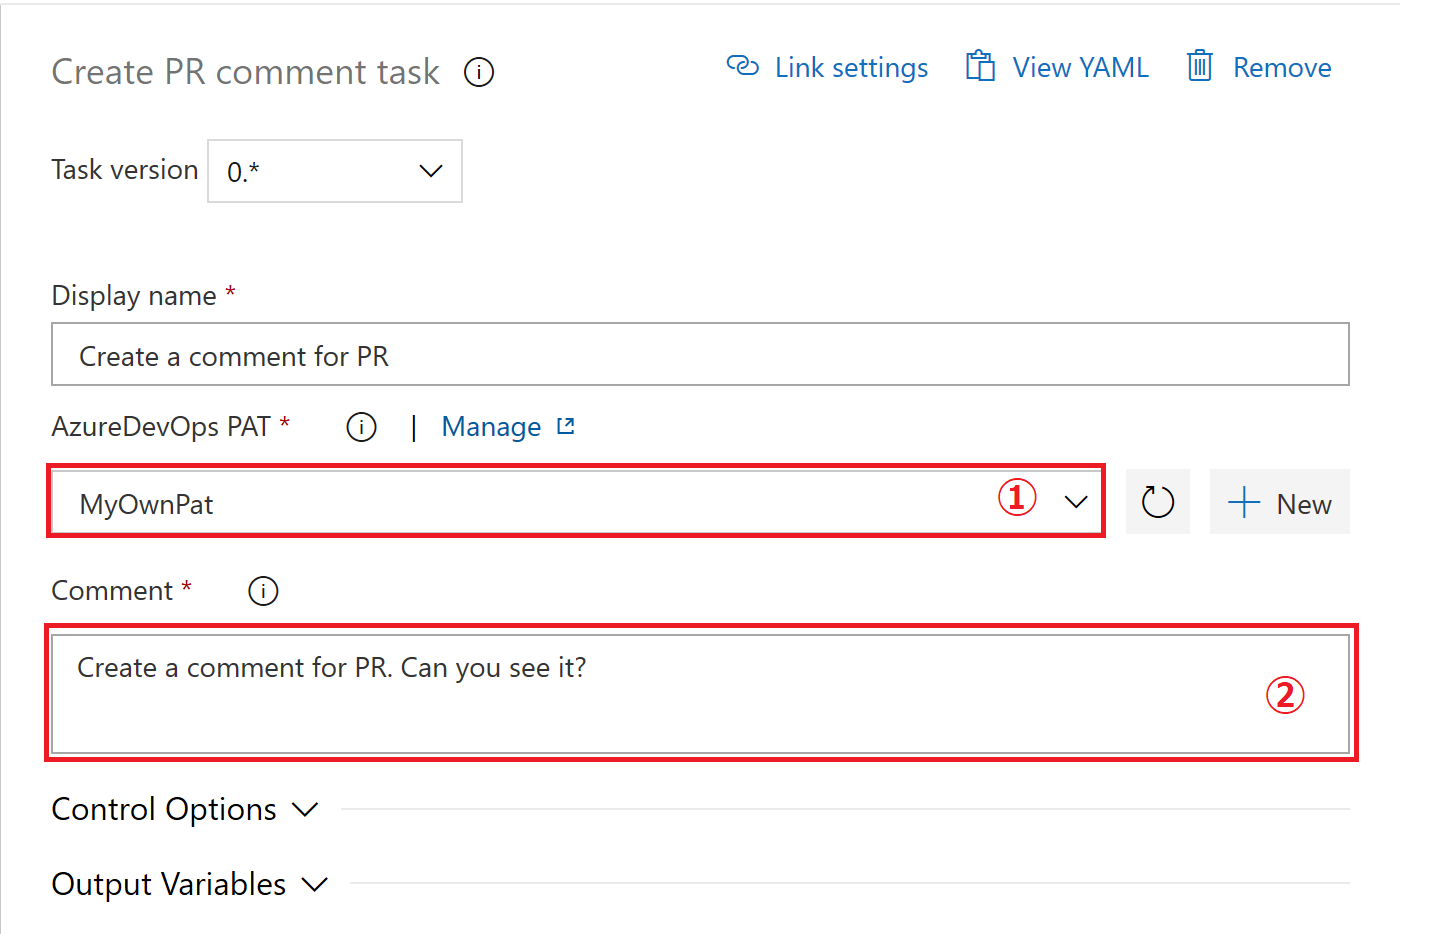
Task: Click the info icon next to AzureDevOps PAT
Action: click(361, 427)
